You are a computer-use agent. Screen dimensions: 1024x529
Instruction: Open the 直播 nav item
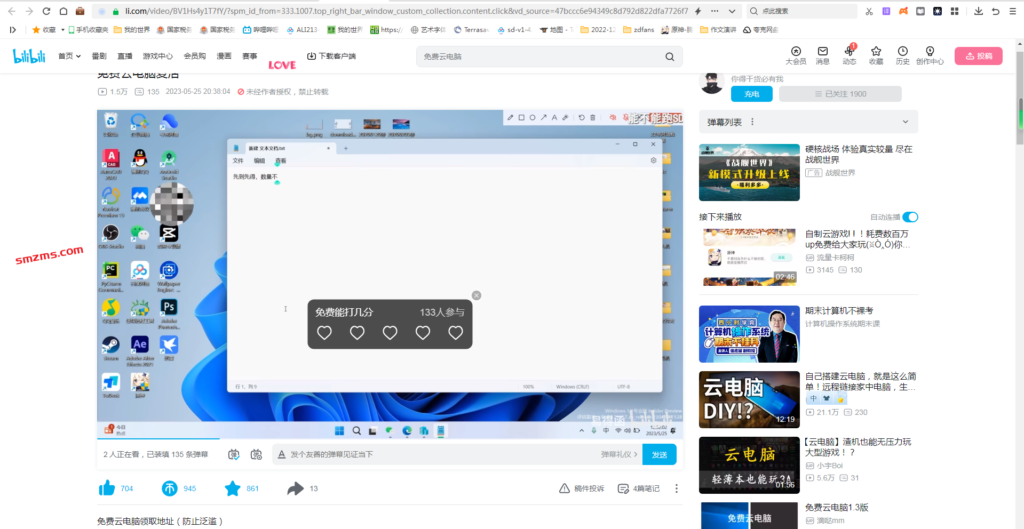[125, 56]
